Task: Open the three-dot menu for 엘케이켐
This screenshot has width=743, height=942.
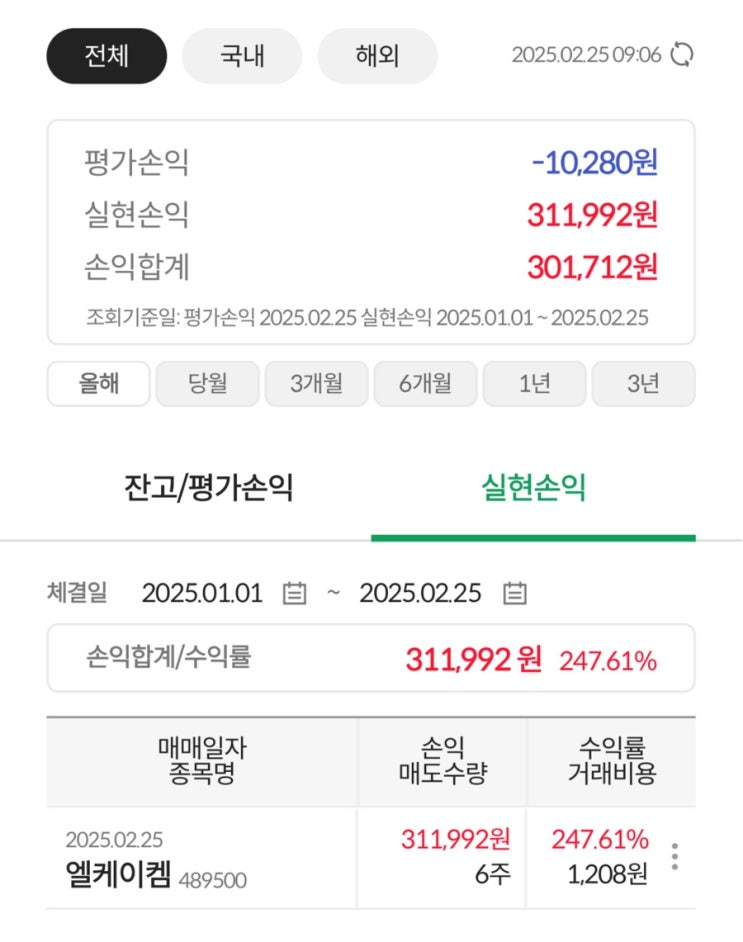Action: coord(675,857)
